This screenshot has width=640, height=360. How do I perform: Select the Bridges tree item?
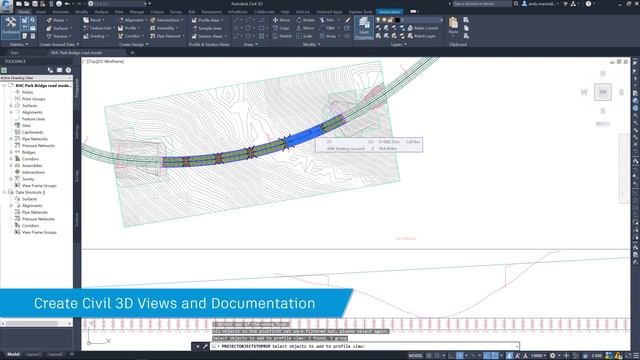tap(29, 152)
